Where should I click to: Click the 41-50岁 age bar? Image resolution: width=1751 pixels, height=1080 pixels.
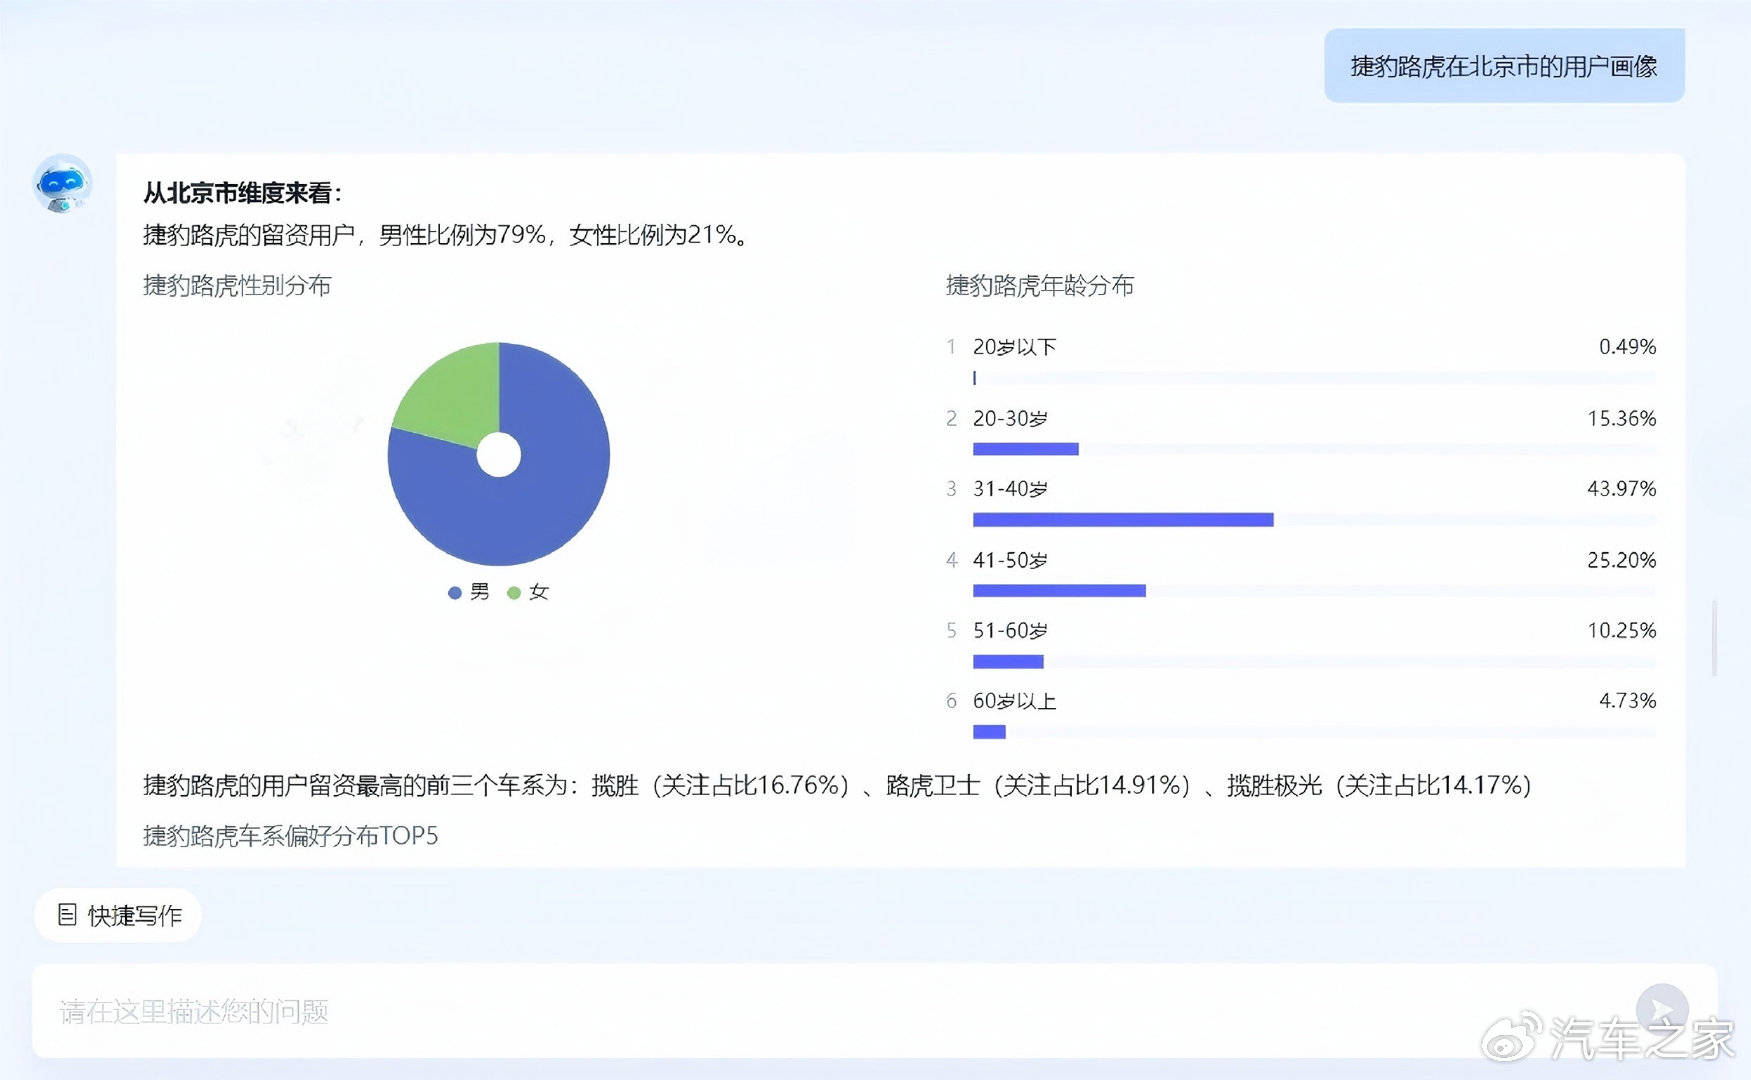click(x=1059, y=591)
